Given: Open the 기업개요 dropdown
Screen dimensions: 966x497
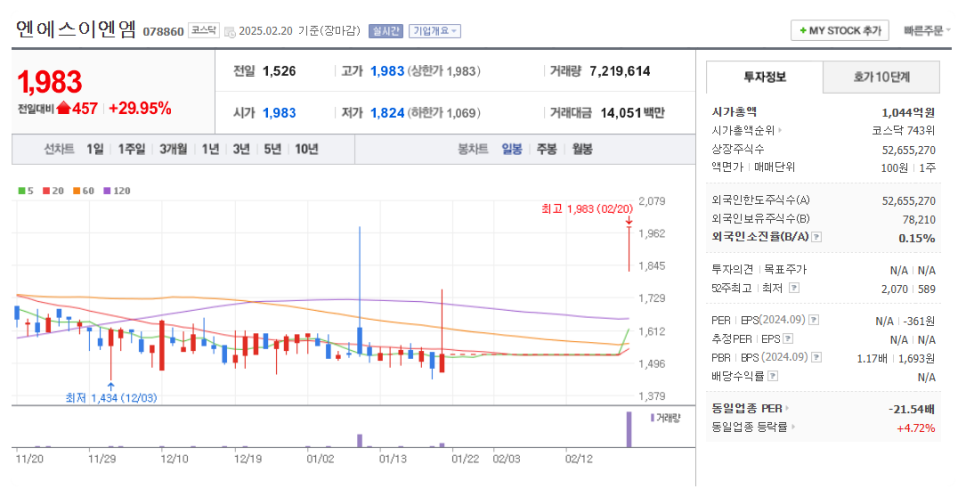Looking at the screenshot, I should pyautogui.click(x=435, y=31).
